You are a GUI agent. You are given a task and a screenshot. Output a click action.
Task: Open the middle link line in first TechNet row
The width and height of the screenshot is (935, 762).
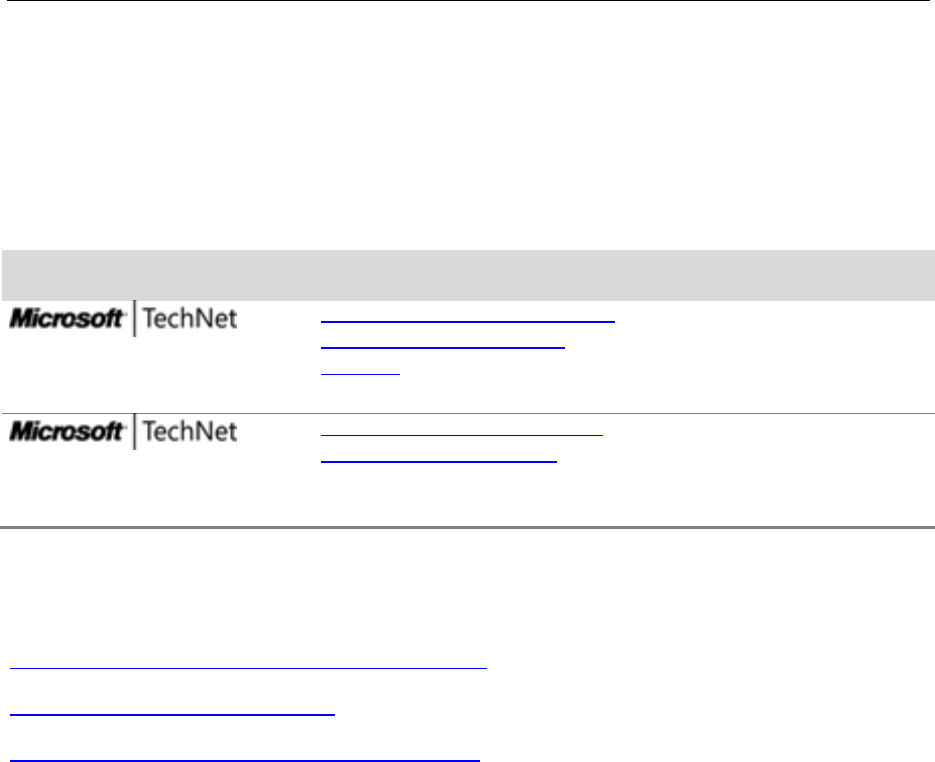click(442, 346)
